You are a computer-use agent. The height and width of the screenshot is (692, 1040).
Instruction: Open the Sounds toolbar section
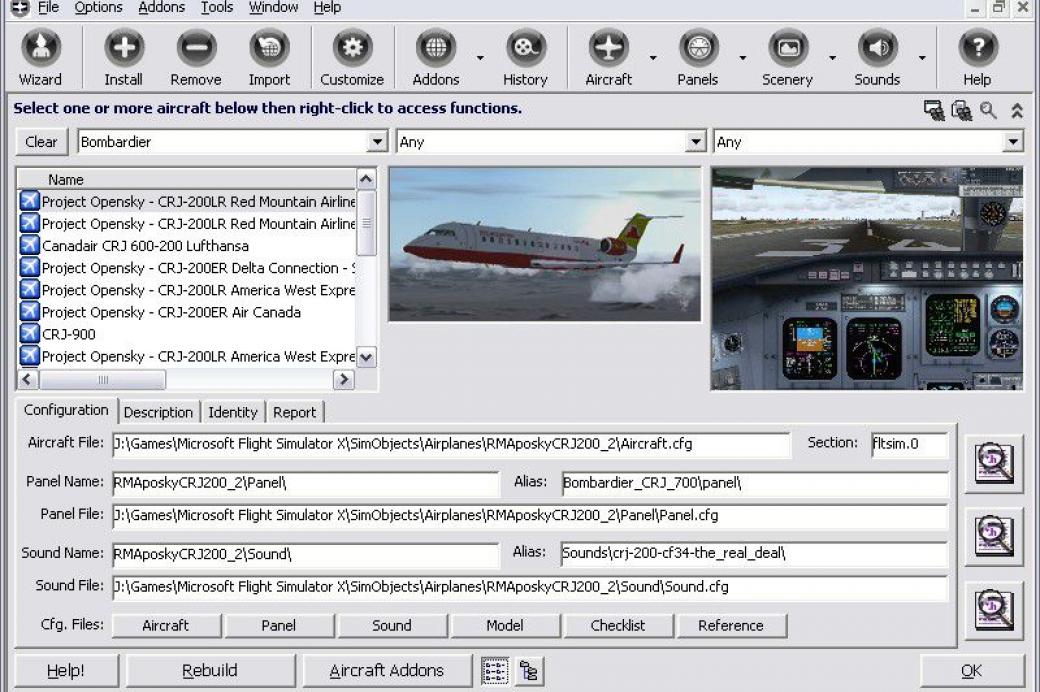click(x=877, y=58)
